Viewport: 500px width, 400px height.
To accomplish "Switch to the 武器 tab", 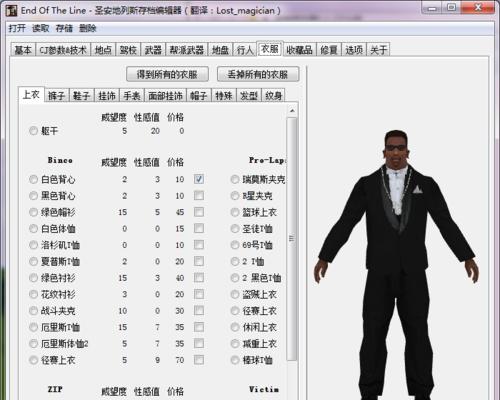I will point(153,50).
